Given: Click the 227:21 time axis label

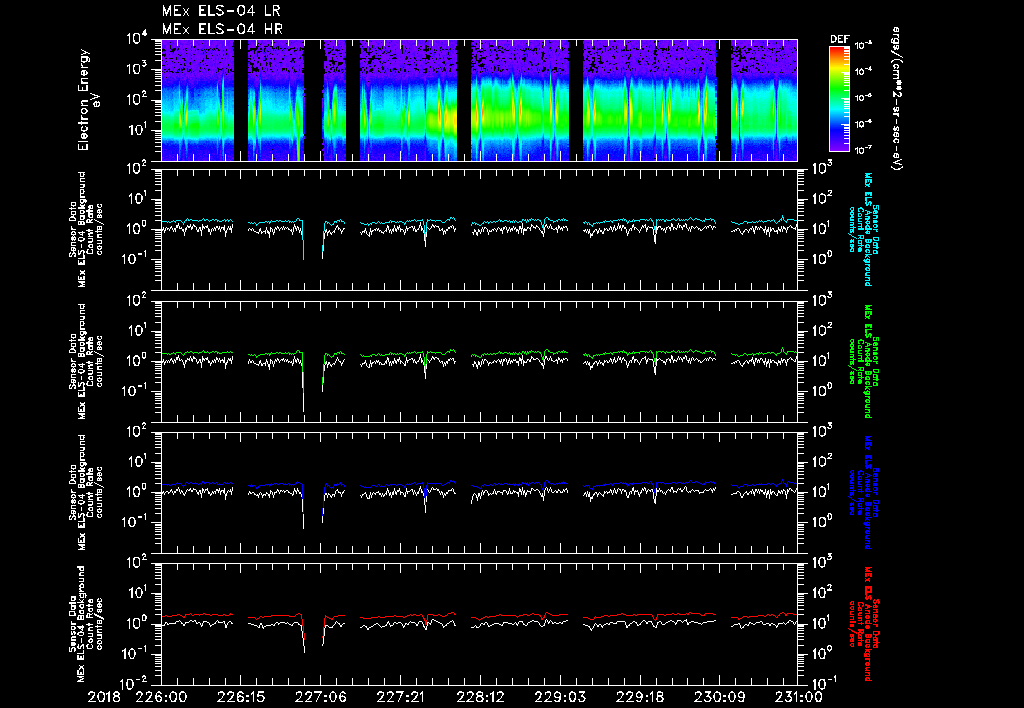Looking at the screenshot, I should 400,697.
